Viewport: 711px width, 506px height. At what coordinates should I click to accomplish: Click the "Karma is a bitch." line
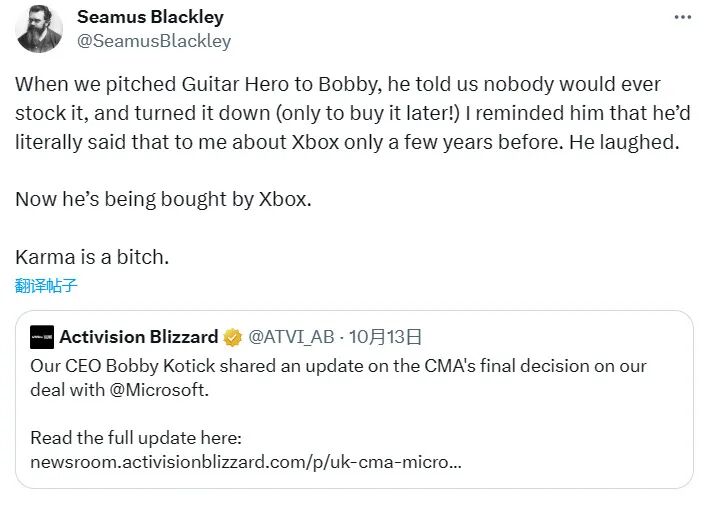coord(92,256)
